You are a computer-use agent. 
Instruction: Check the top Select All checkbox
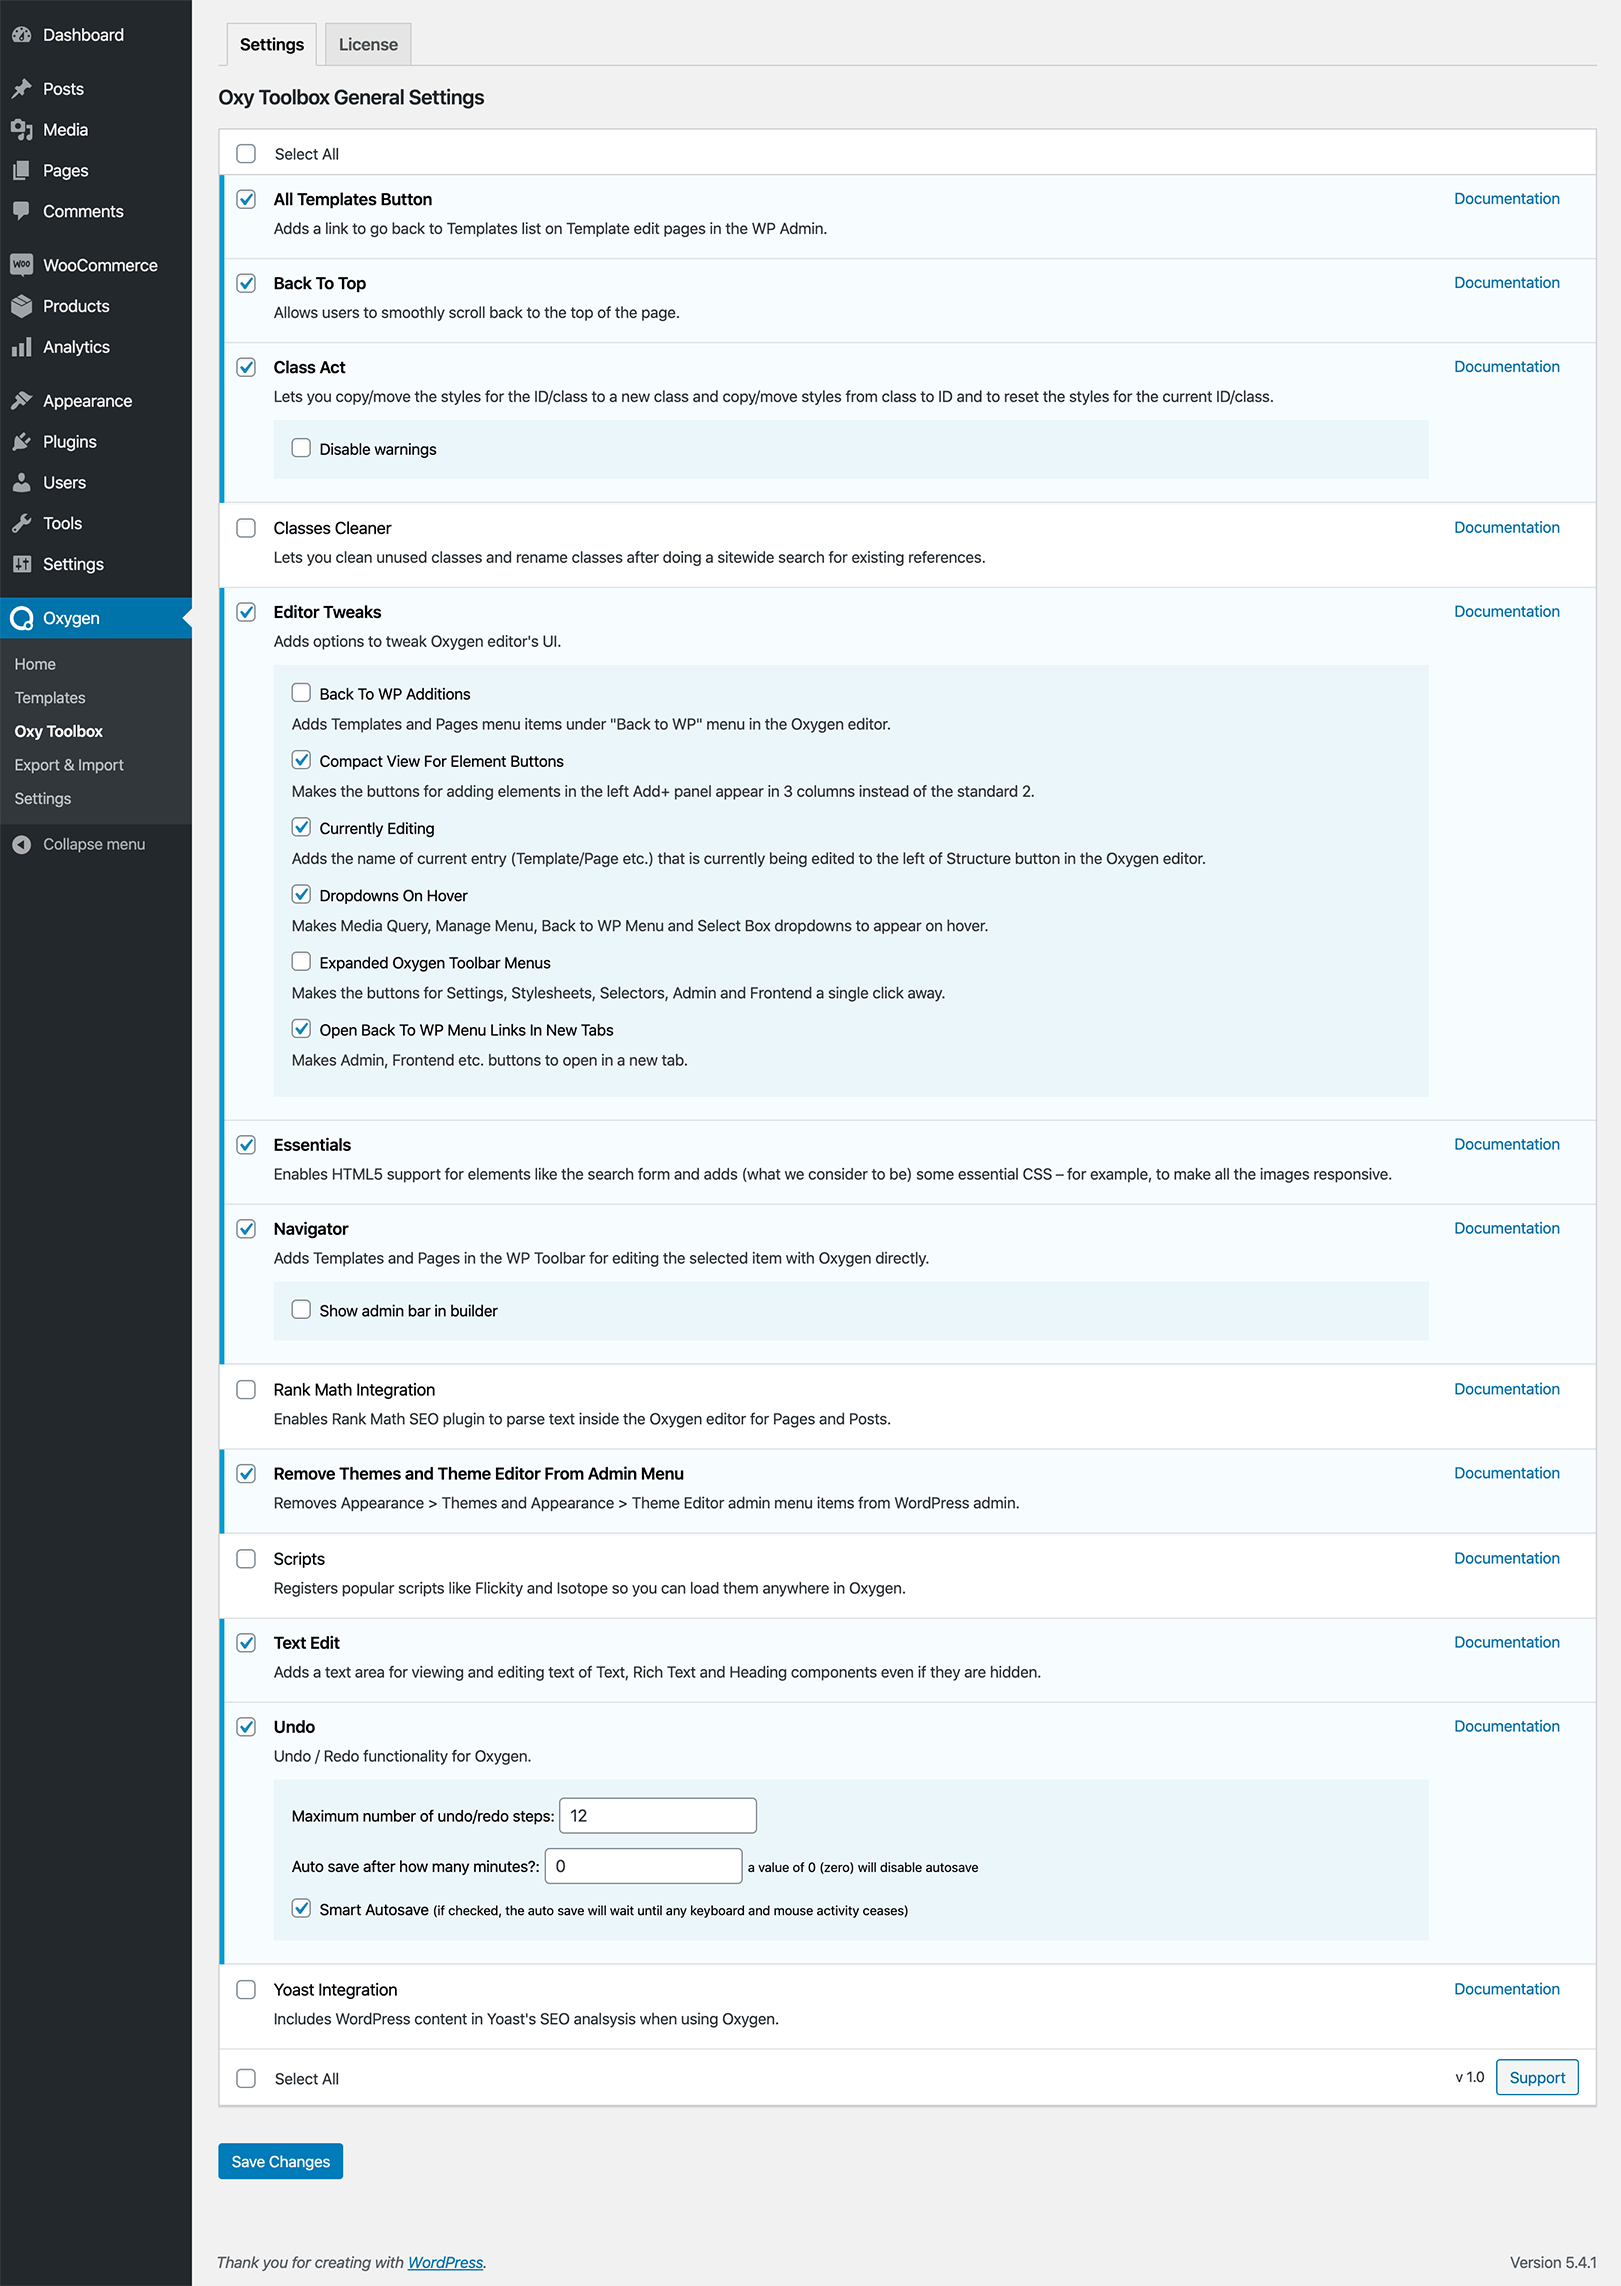click(246, 154)
